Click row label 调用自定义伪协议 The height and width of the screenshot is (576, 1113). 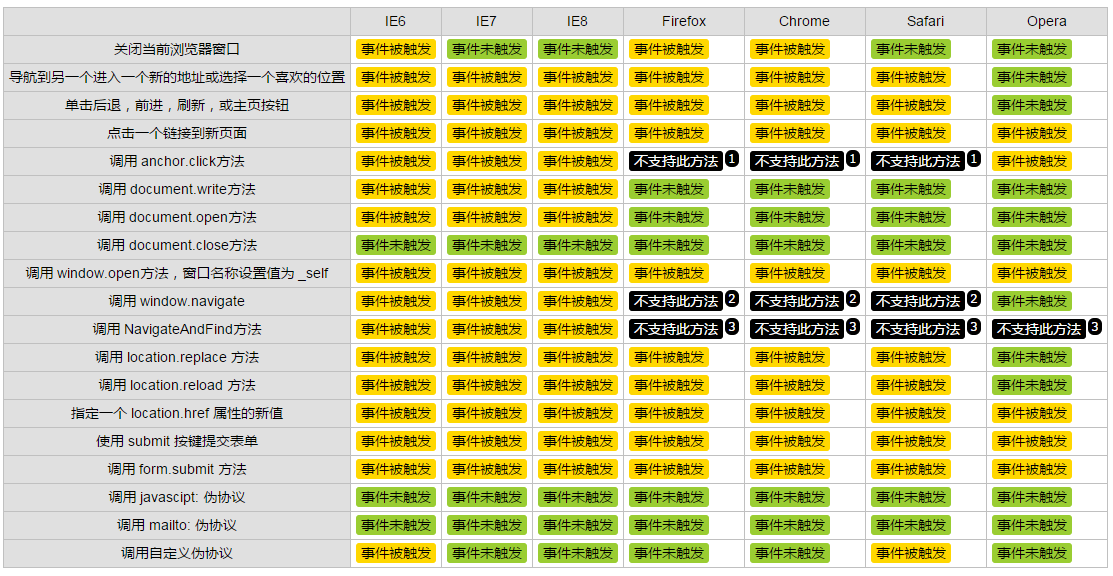(x=177, y=553)
